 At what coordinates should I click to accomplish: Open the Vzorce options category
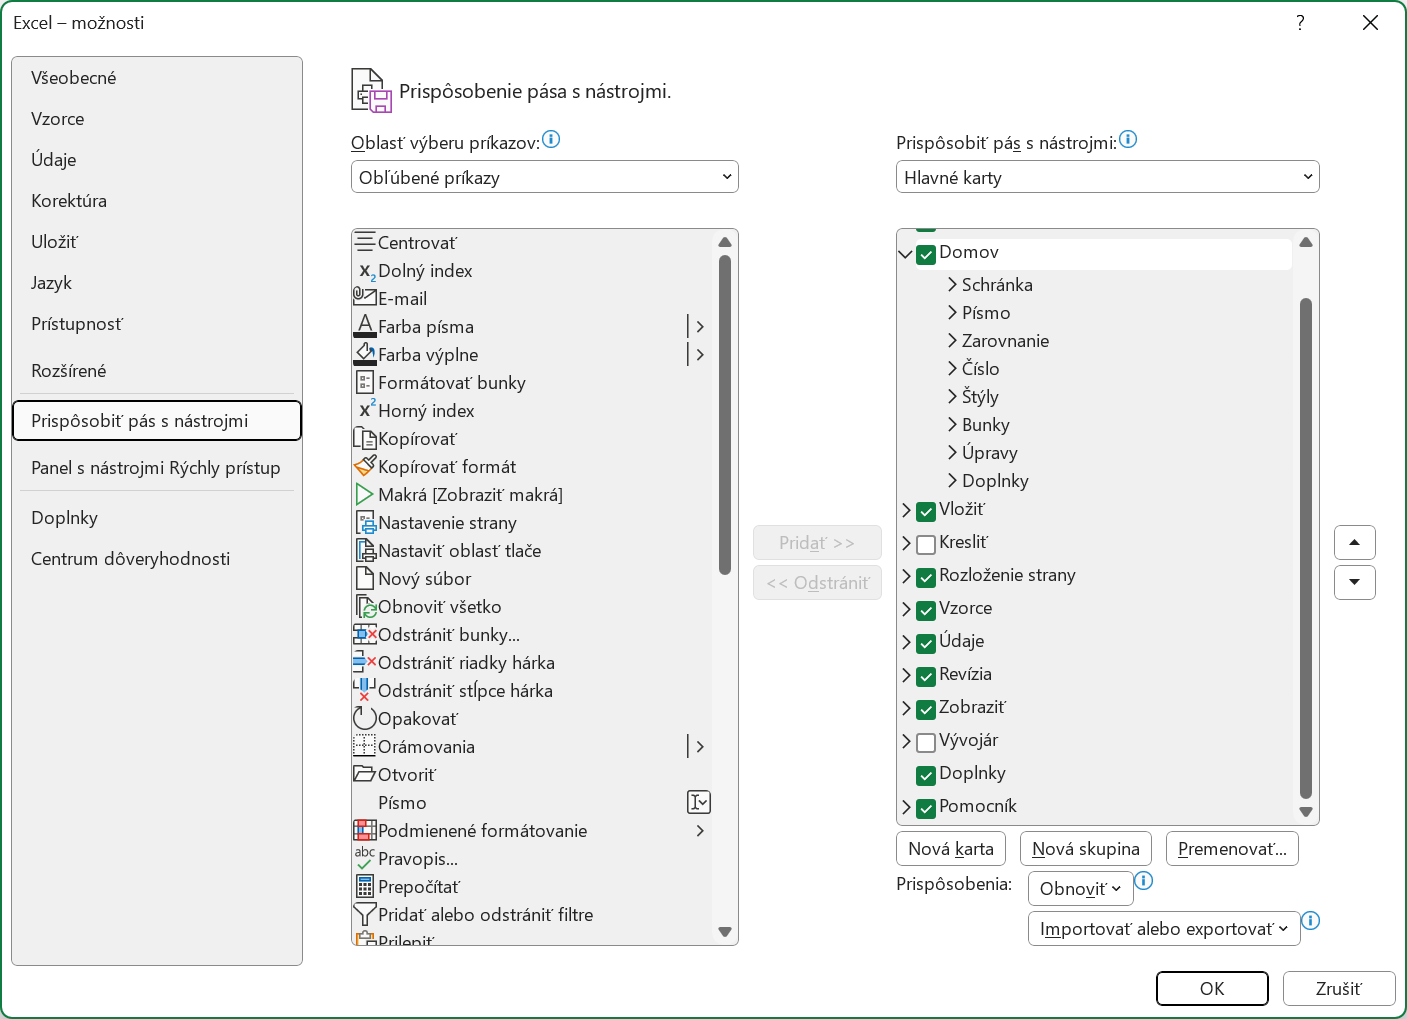coord(157,119)
